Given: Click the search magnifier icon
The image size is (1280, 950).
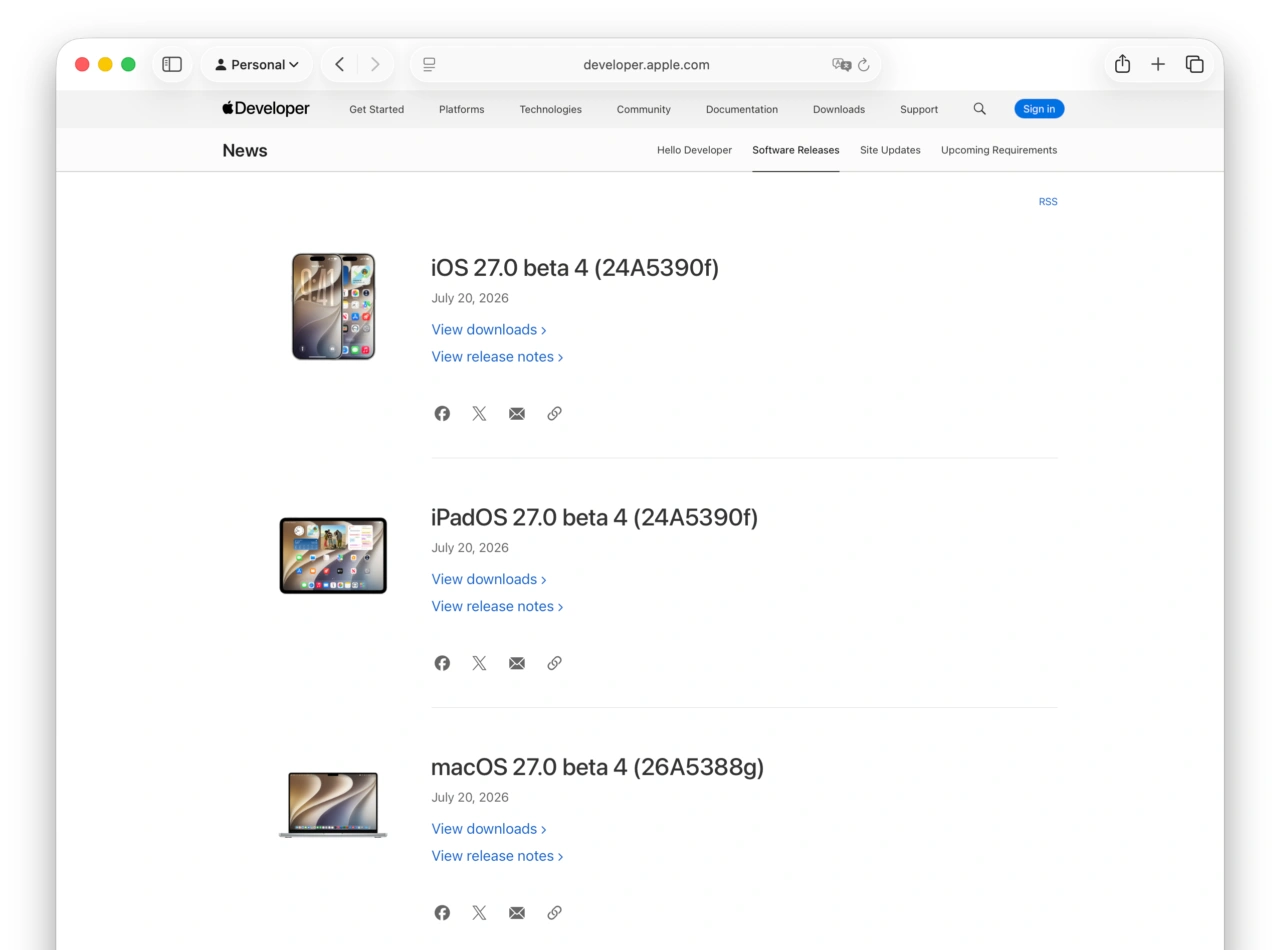Looking at the screenshot, I should pos(979,109).
